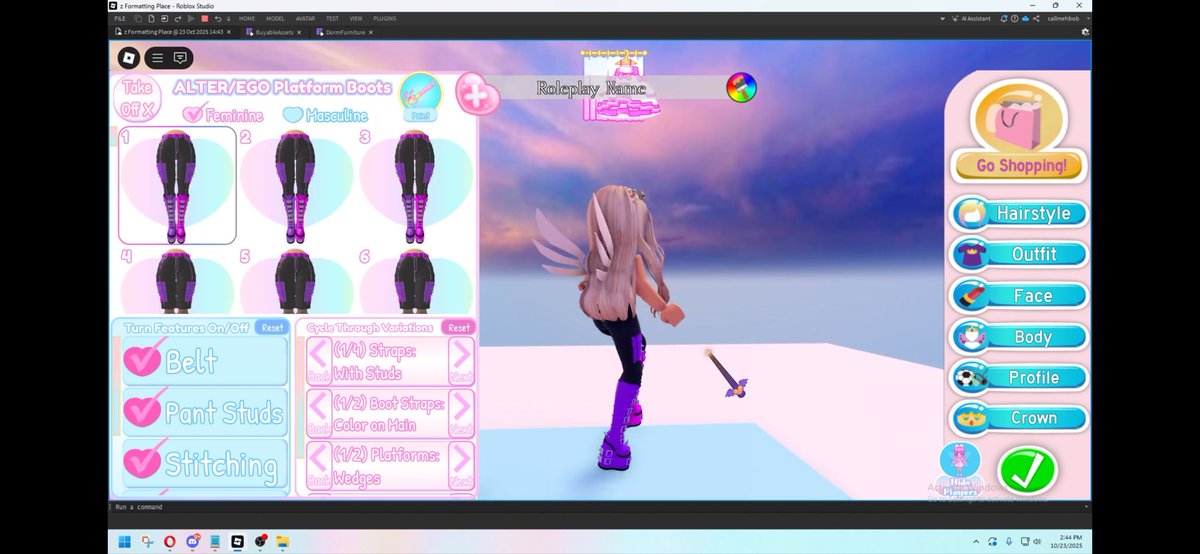Viewport: 1200px width, 554px height.
Task: Toggle the Pant Studs feature checkbox
Action: (142, 412)
